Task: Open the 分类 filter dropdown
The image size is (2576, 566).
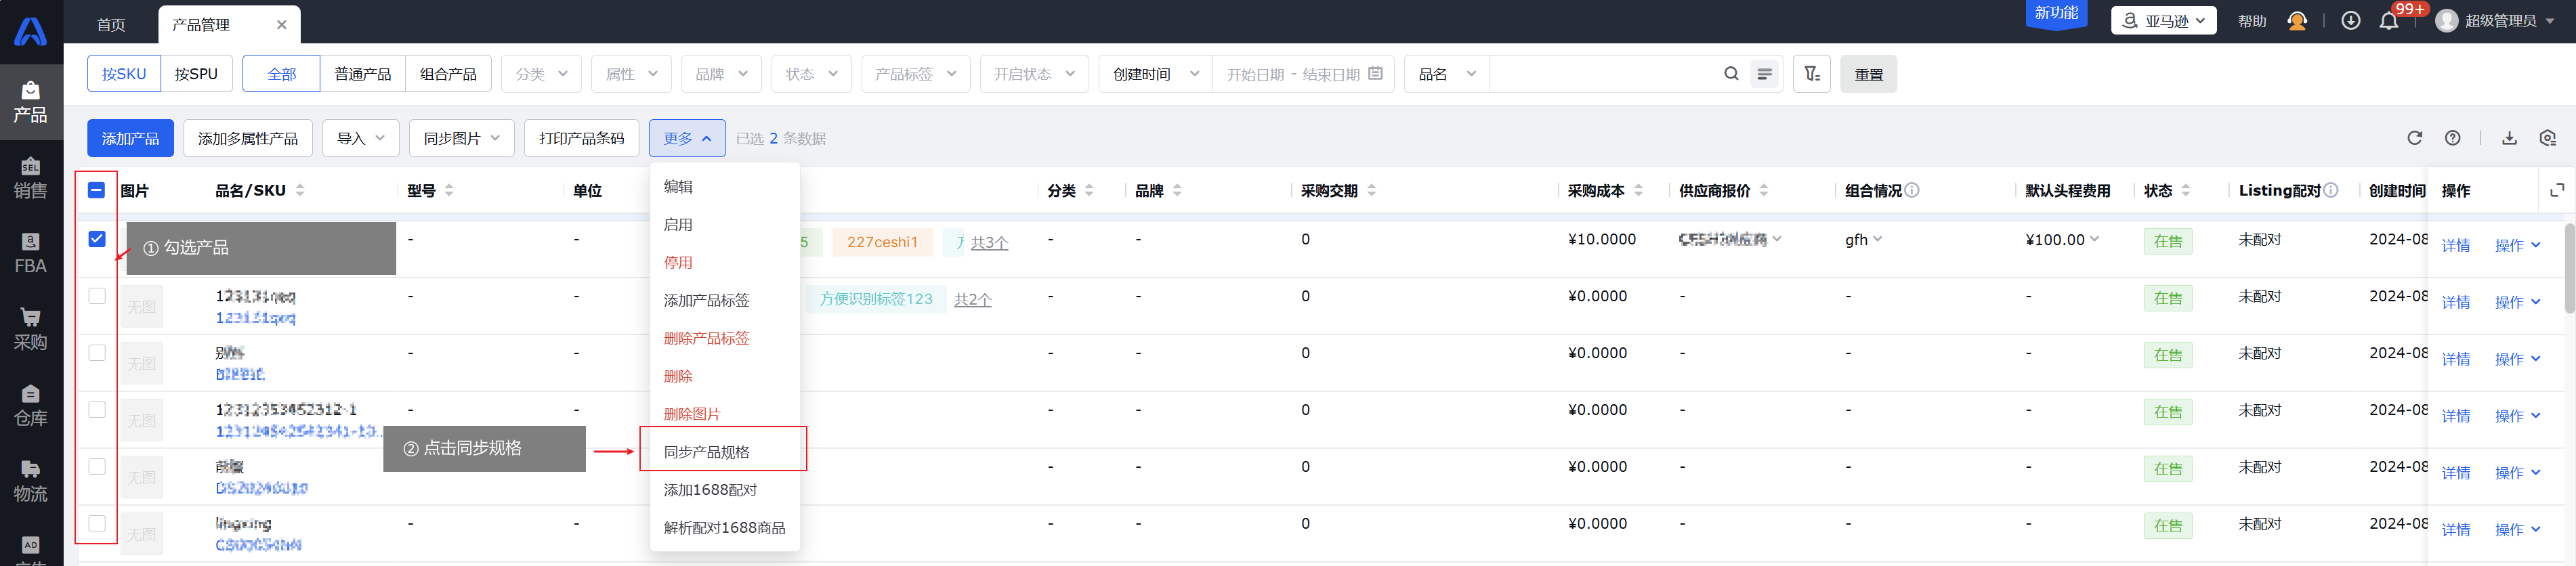Action: 541,74
